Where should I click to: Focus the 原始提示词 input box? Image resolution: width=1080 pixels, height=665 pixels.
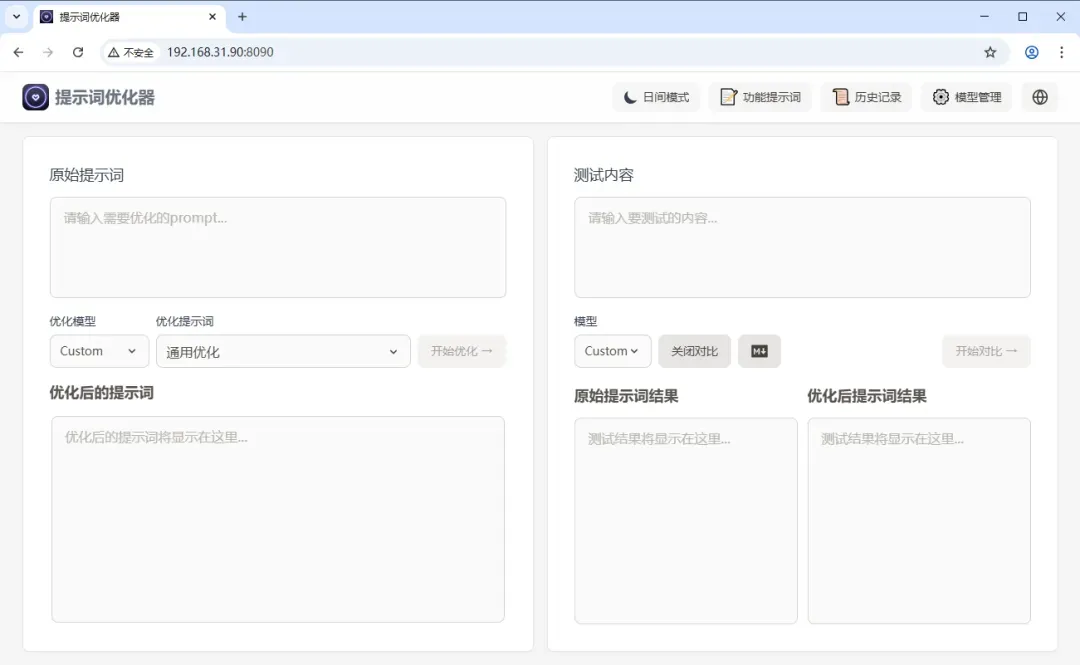tap(278, 247)
